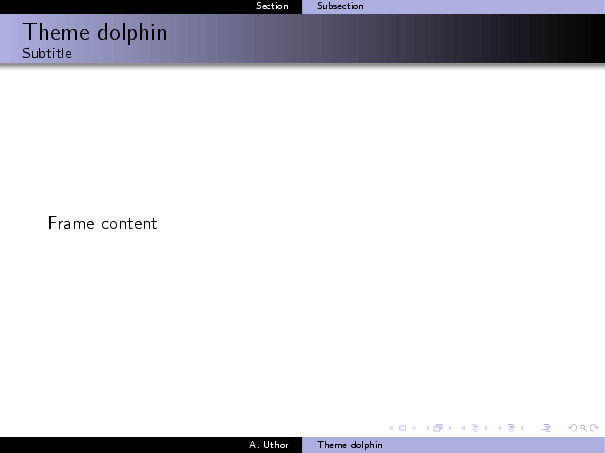Jump to next section arrow
The image size is (605, 453).
pyautogui.click(x=523, y=428)
